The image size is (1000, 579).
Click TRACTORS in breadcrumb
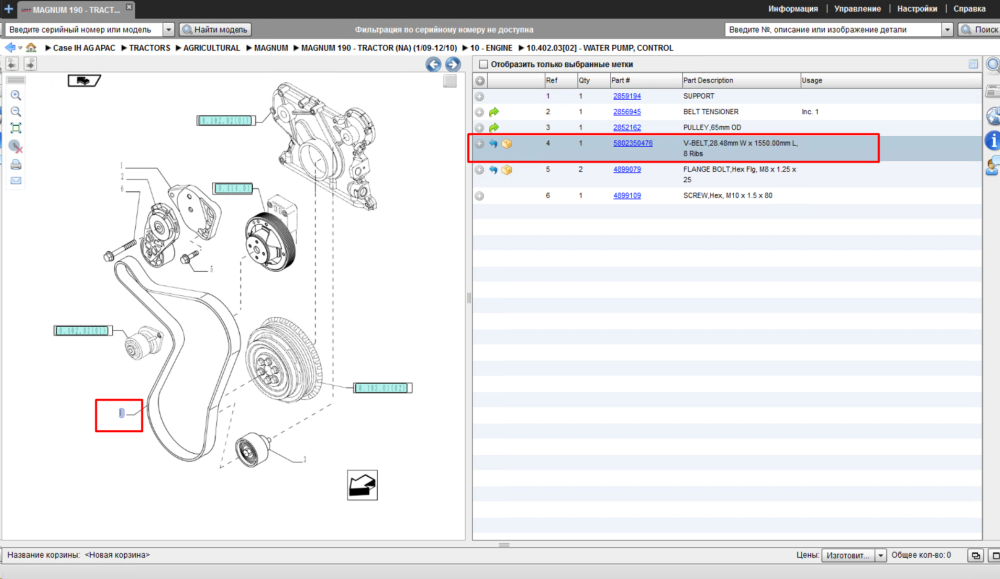coord(149,48)
